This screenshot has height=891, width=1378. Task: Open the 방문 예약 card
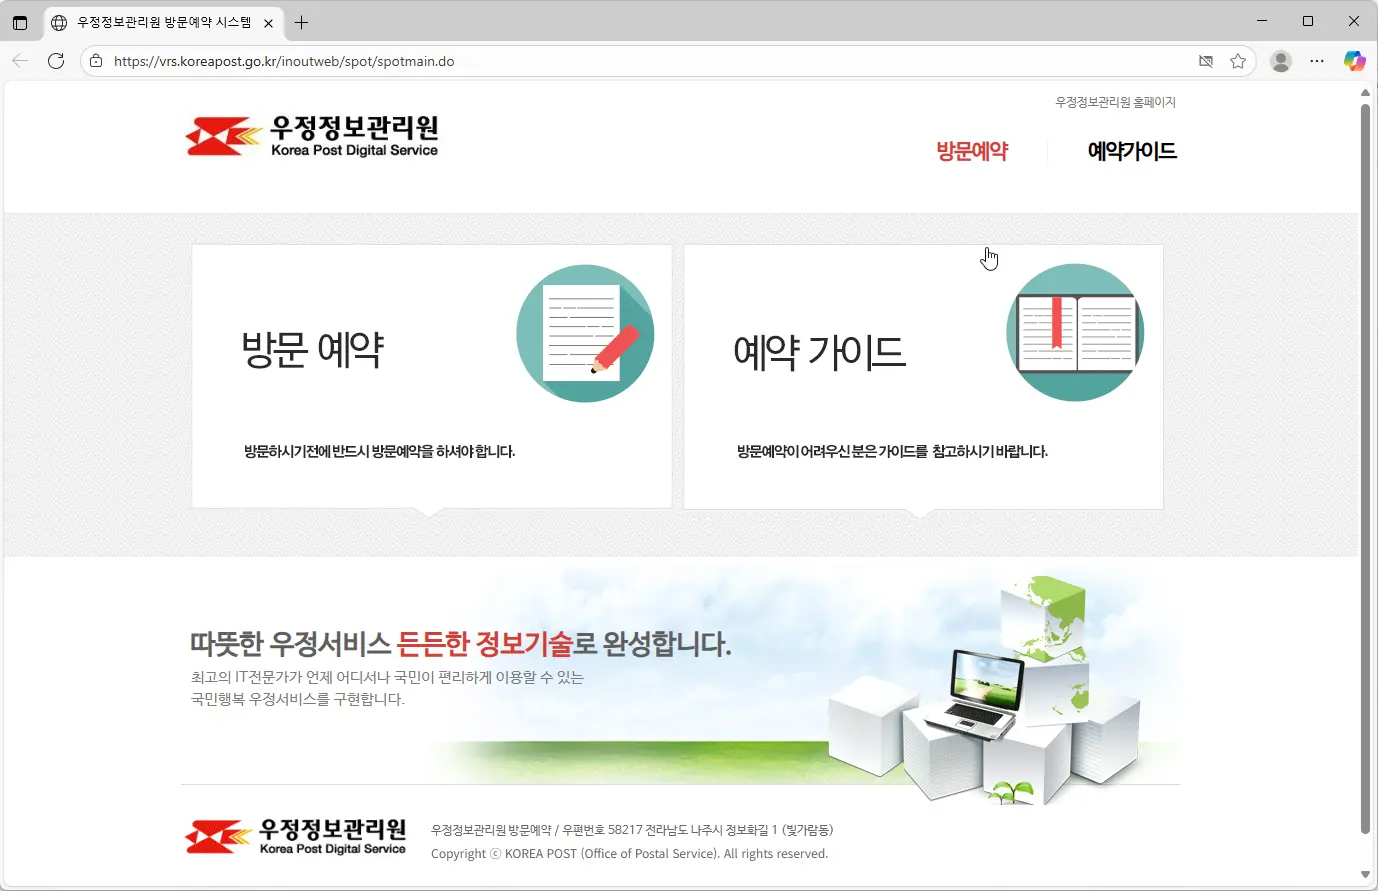pyautogui.click(x=431, y=375)
